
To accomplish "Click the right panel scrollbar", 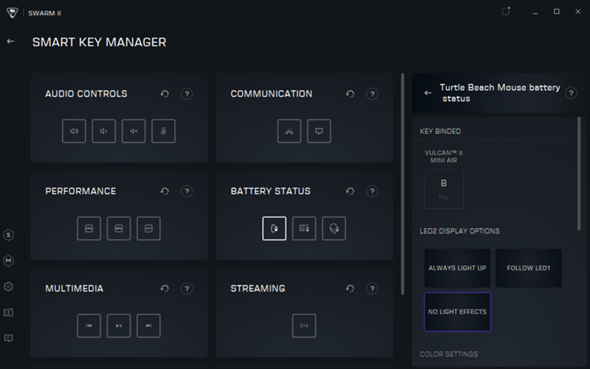I will click(579, 173).
